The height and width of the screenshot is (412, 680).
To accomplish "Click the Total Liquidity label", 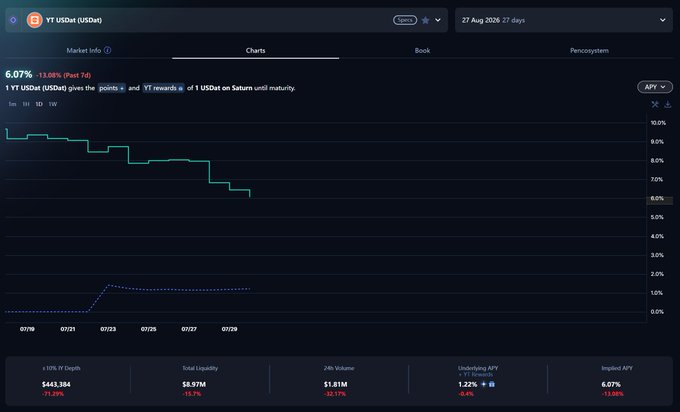I will [x=200, y=368].
